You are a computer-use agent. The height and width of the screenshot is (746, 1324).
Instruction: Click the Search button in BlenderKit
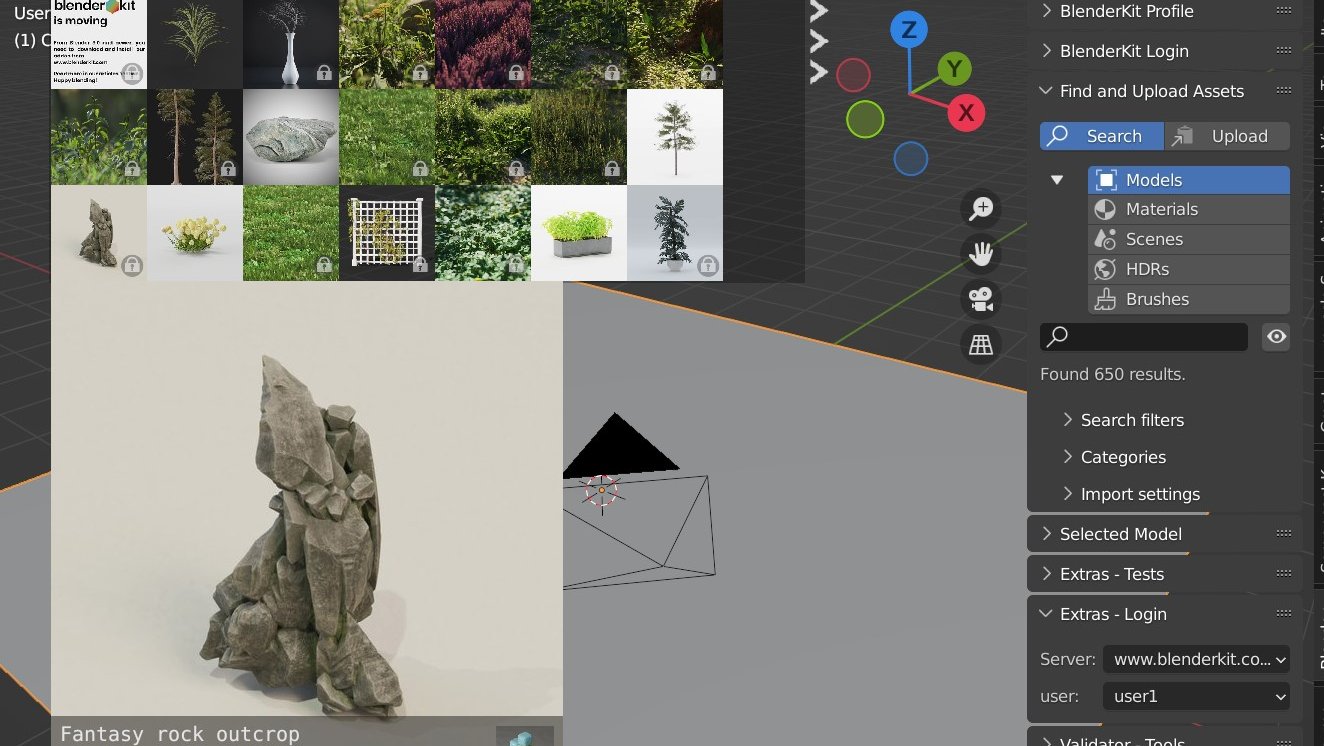pos(1101,136)
